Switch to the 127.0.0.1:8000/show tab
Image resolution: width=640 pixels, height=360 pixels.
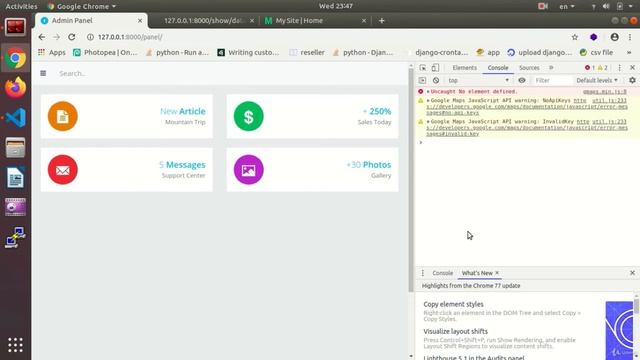[x=203, y=20]
